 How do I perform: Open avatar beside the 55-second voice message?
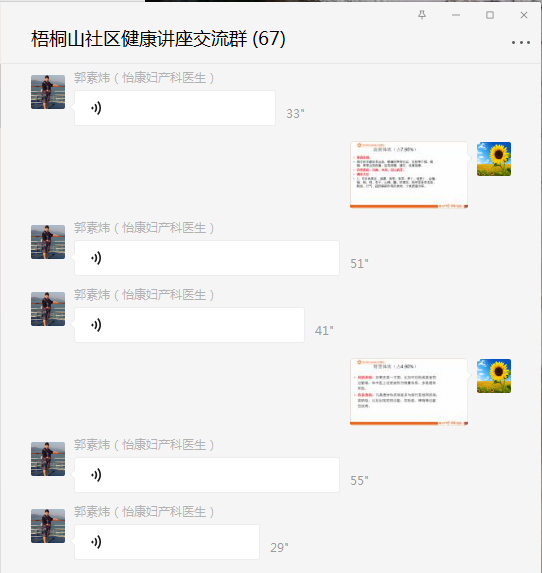coord(48,459)
